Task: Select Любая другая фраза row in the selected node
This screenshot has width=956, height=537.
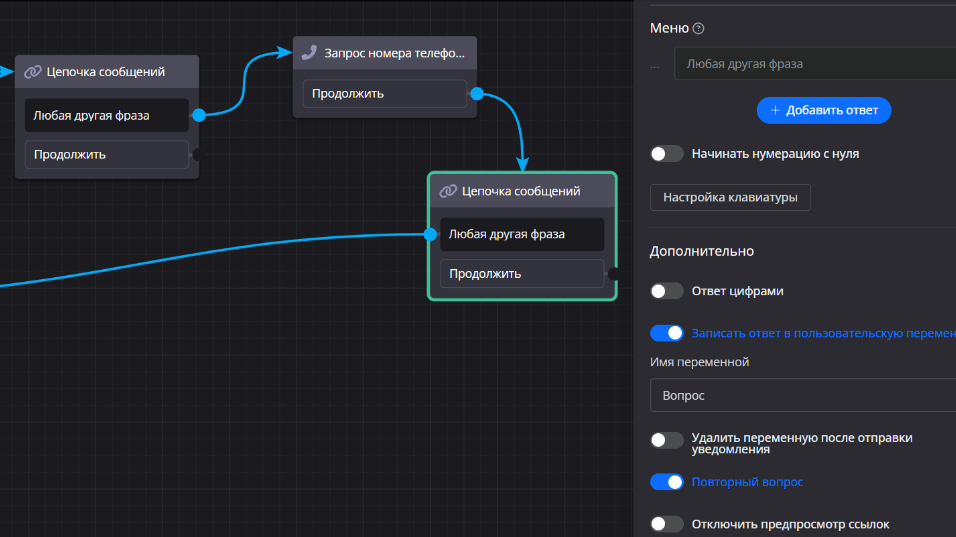Action: click(x=522, y=234)
